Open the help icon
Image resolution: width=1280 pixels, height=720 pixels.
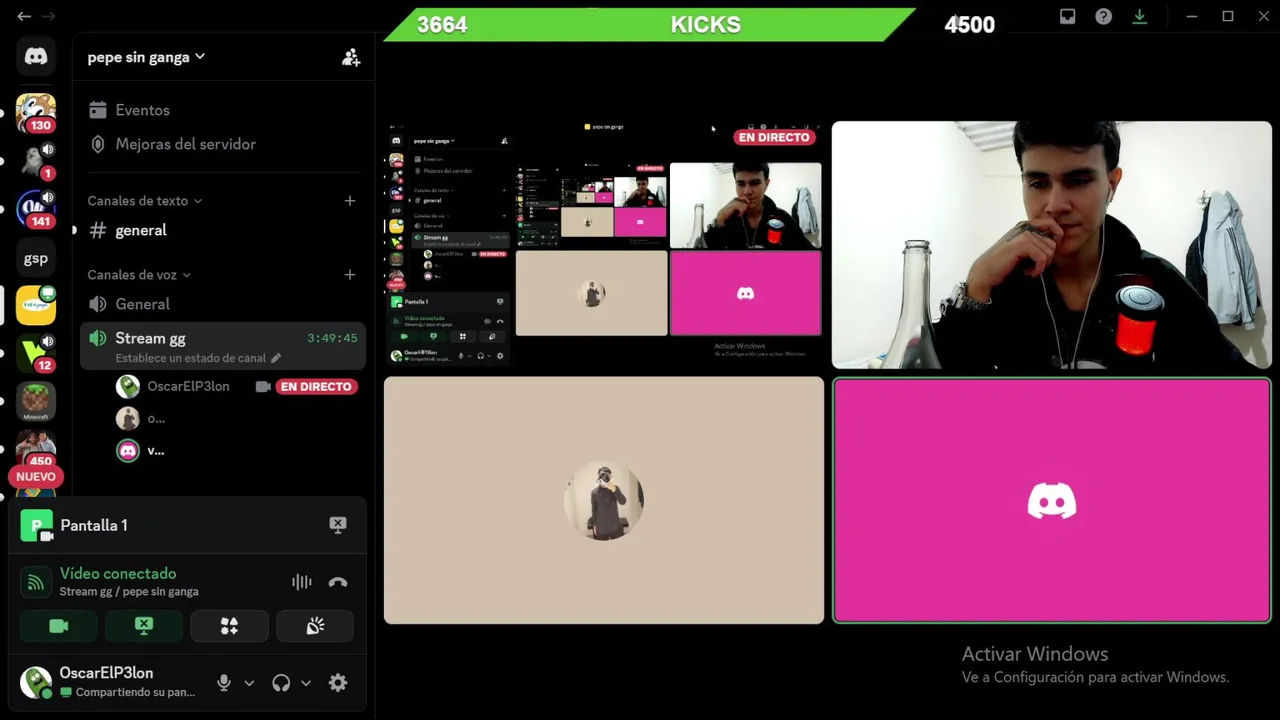[1104, 16]
